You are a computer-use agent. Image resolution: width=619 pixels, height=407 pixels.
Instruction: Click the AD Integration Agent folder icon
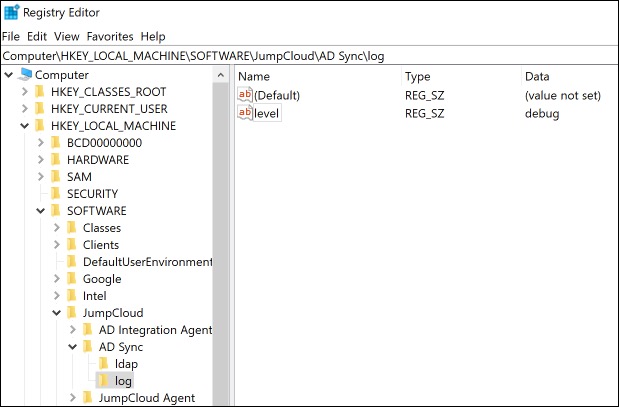[x=88, y=330]
